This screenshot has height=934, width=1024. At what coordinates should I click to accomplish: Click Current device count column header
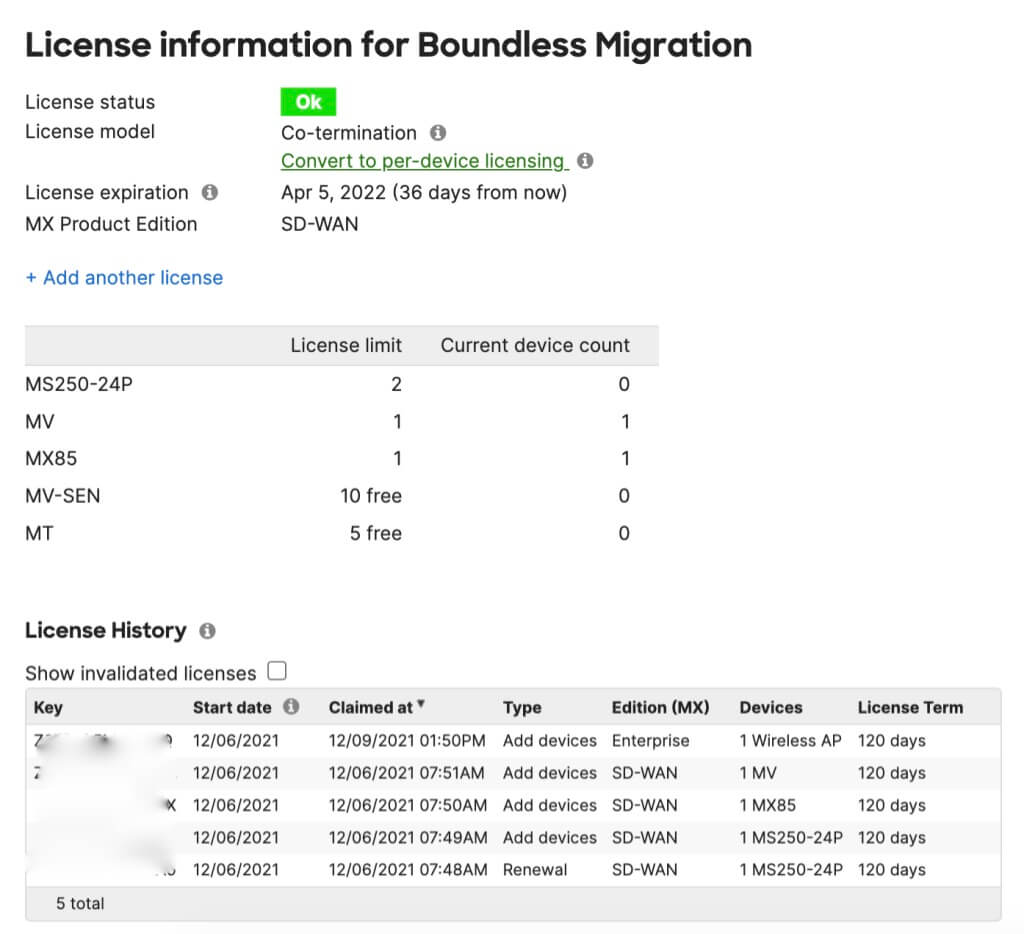click(x=535, y=345)
